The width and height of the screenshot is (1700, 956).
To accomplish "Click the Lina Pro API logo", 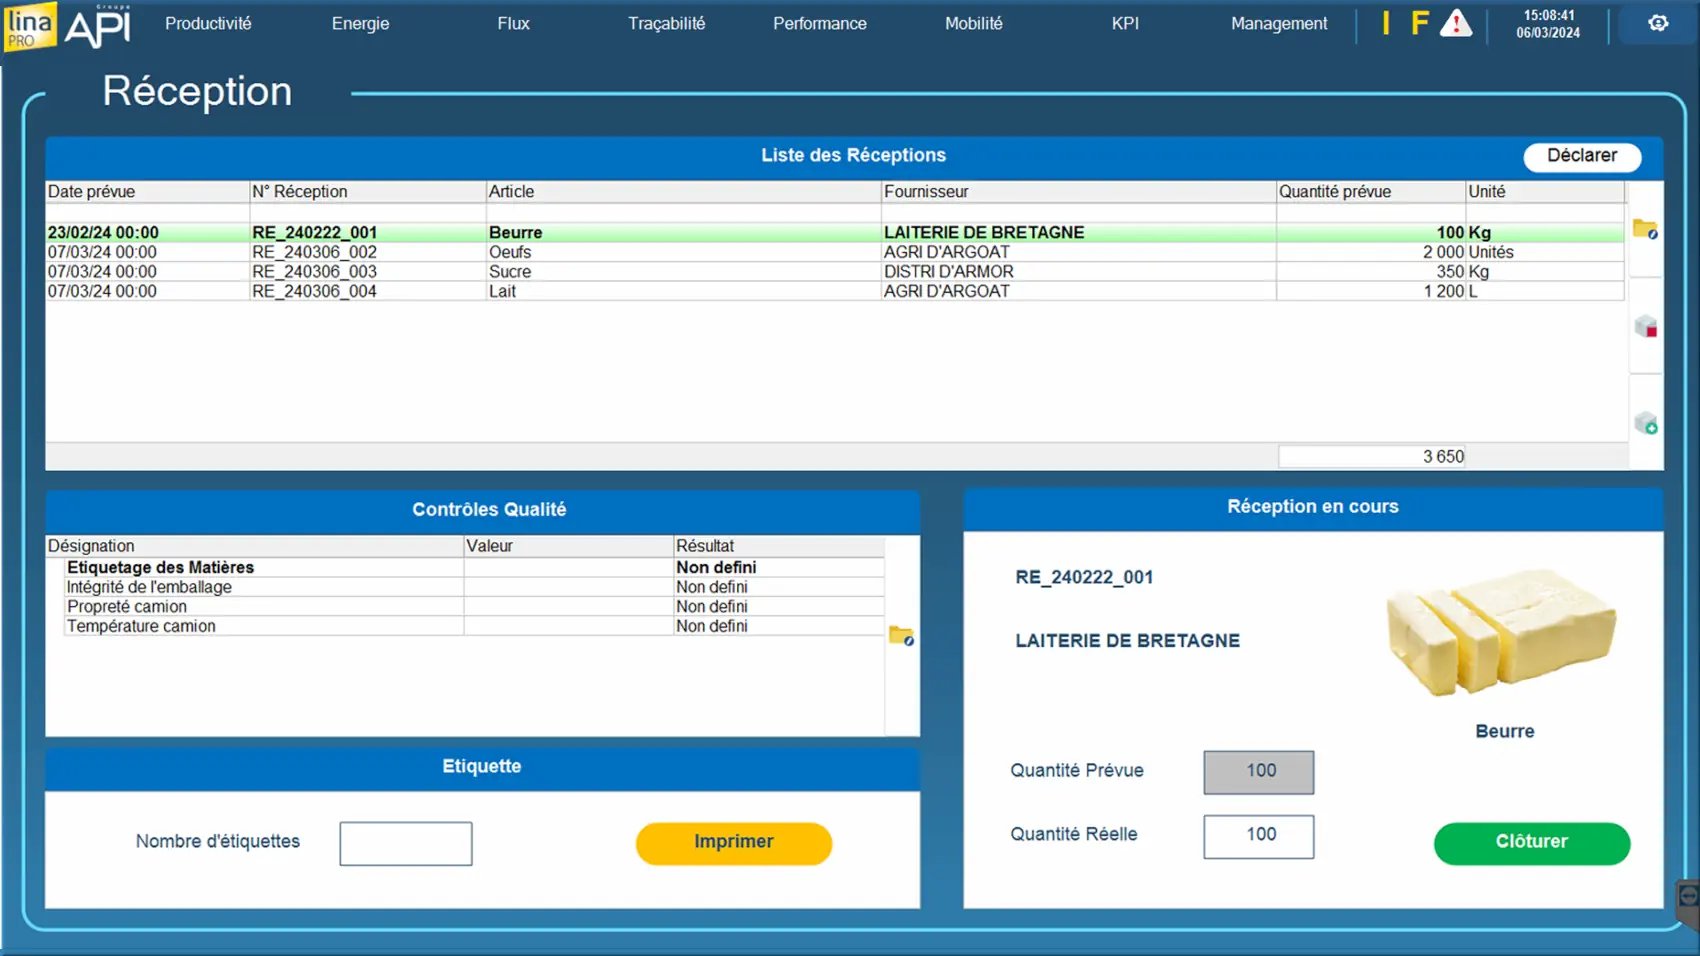I will pos(67,26).
